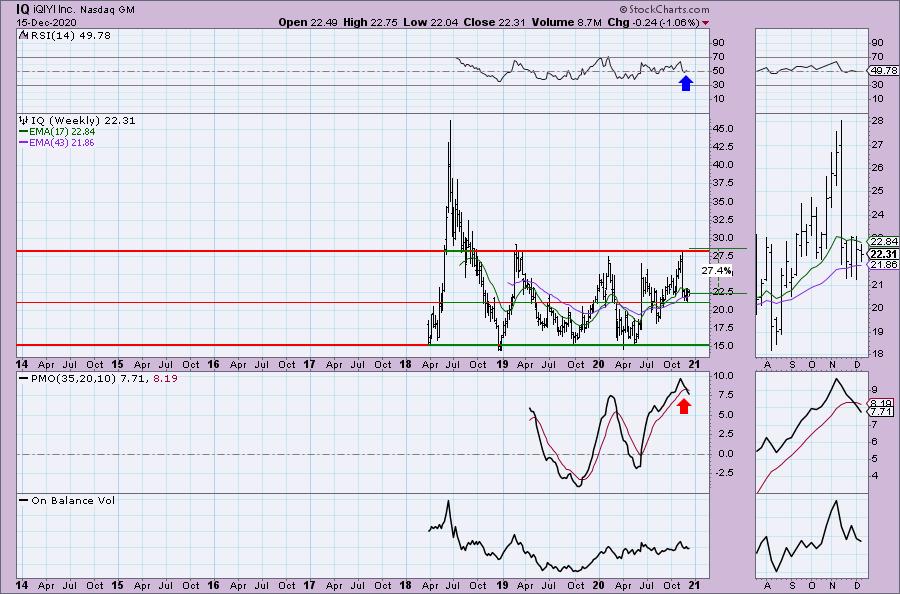The height and width of the screenshot is (594, 900).
Task: Click the small chart icon before RSI(14)
Action: coord(22,35)
